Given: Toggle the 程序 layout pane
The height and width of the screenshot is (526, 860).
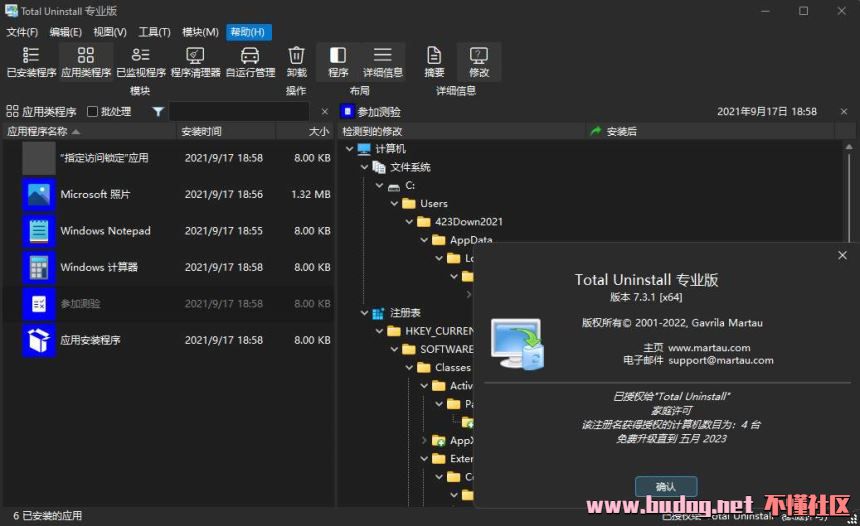Looking at the screenshot, I should [338, 62].
